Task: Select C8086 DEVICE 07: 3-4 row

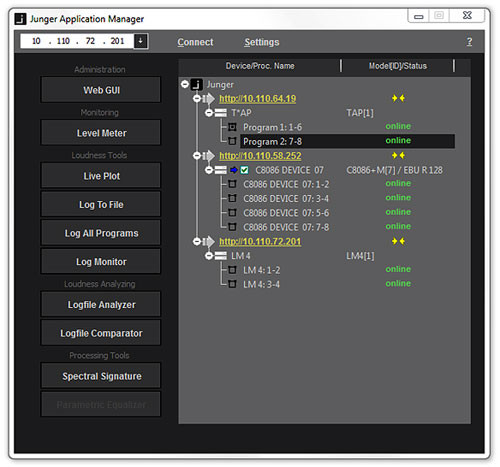Action: (347, 198)
